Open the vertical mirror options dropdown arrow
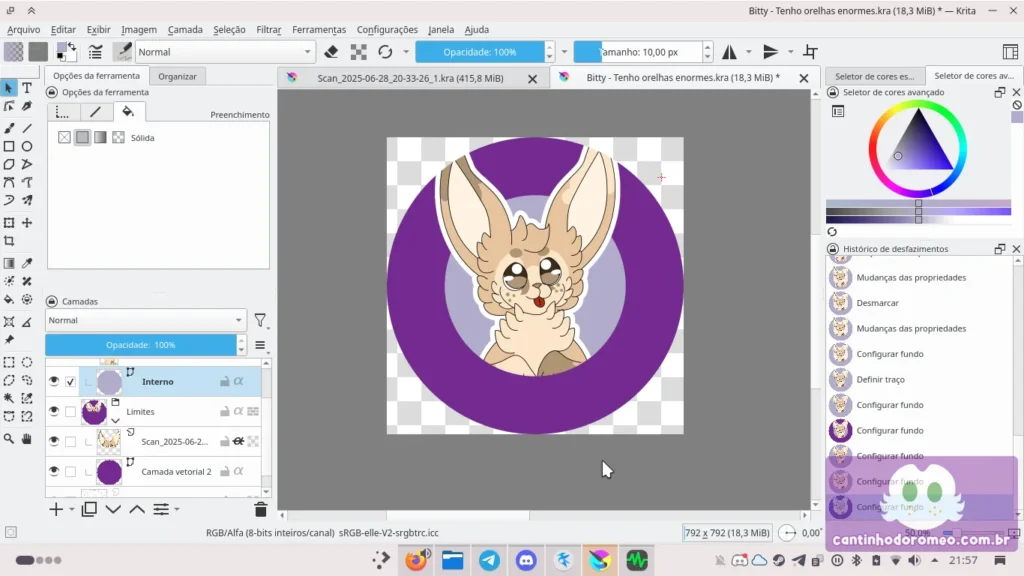The width and height of the screenshot is (1024, 576). click(790, 52)
